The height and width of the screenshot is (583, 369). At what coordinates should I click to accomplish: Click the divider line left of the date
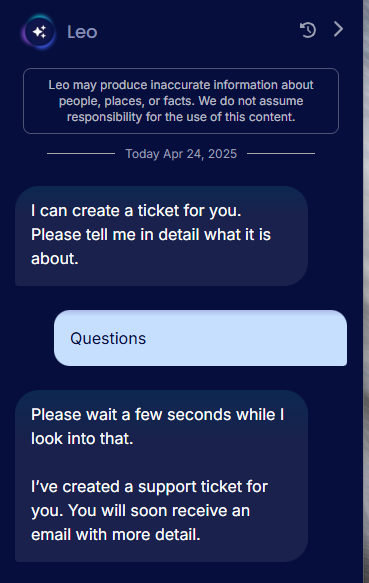coord(81,153)
